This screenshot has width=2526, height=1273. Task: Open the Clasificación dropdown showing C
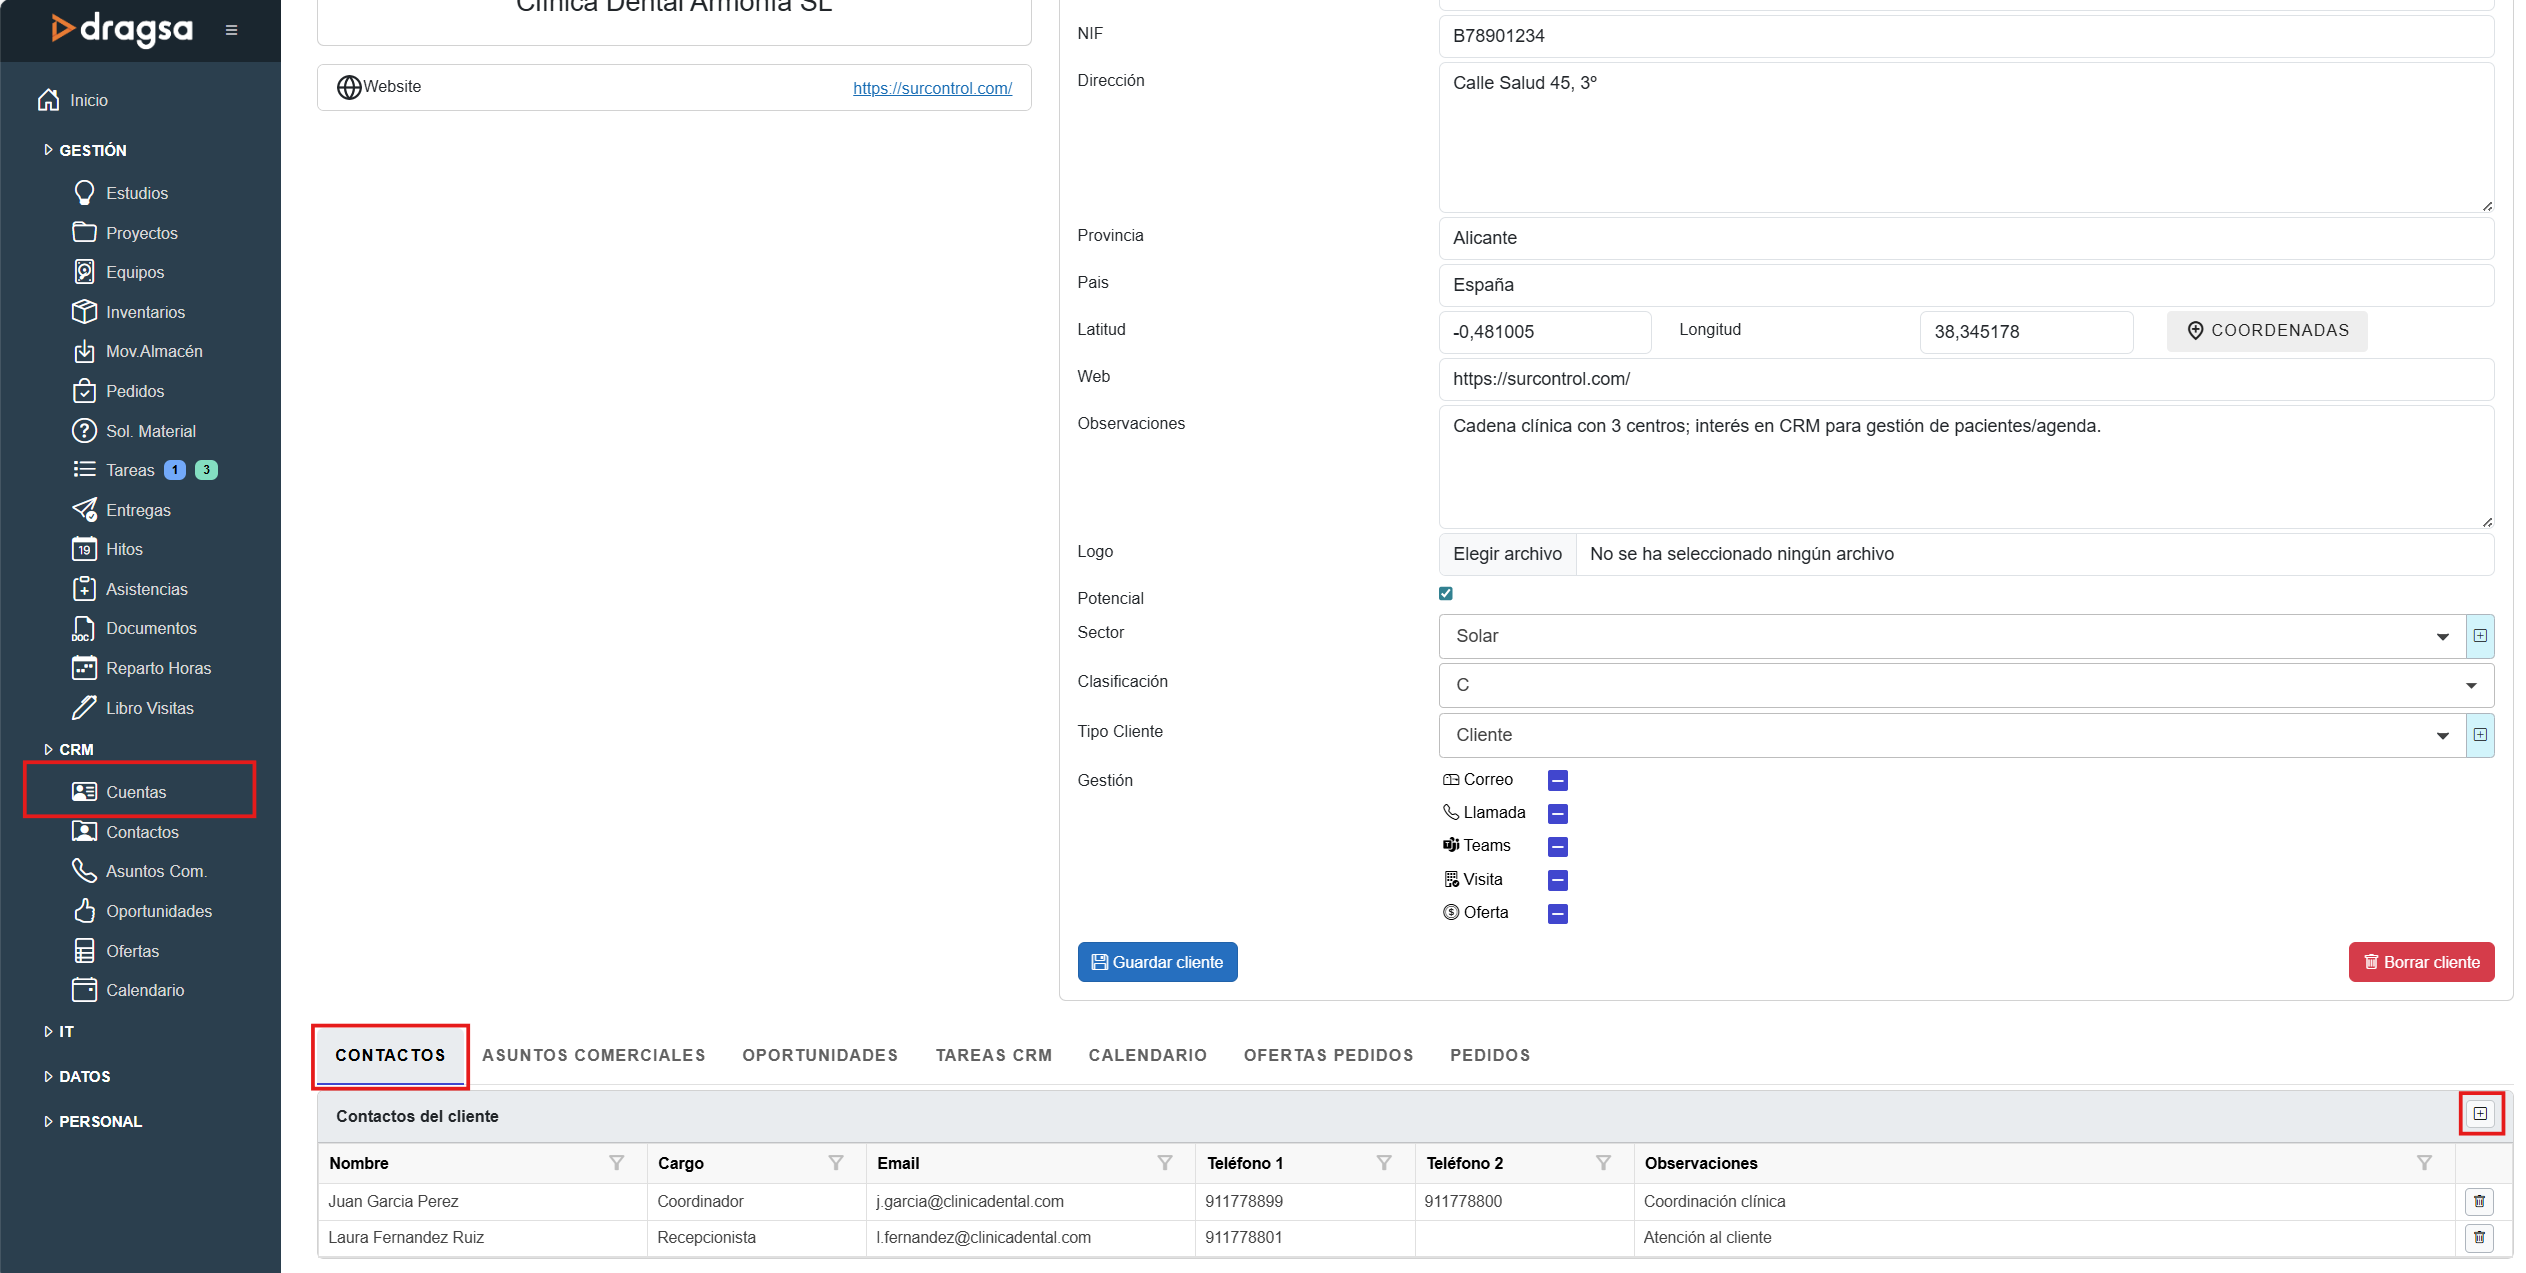point(1965,685)
